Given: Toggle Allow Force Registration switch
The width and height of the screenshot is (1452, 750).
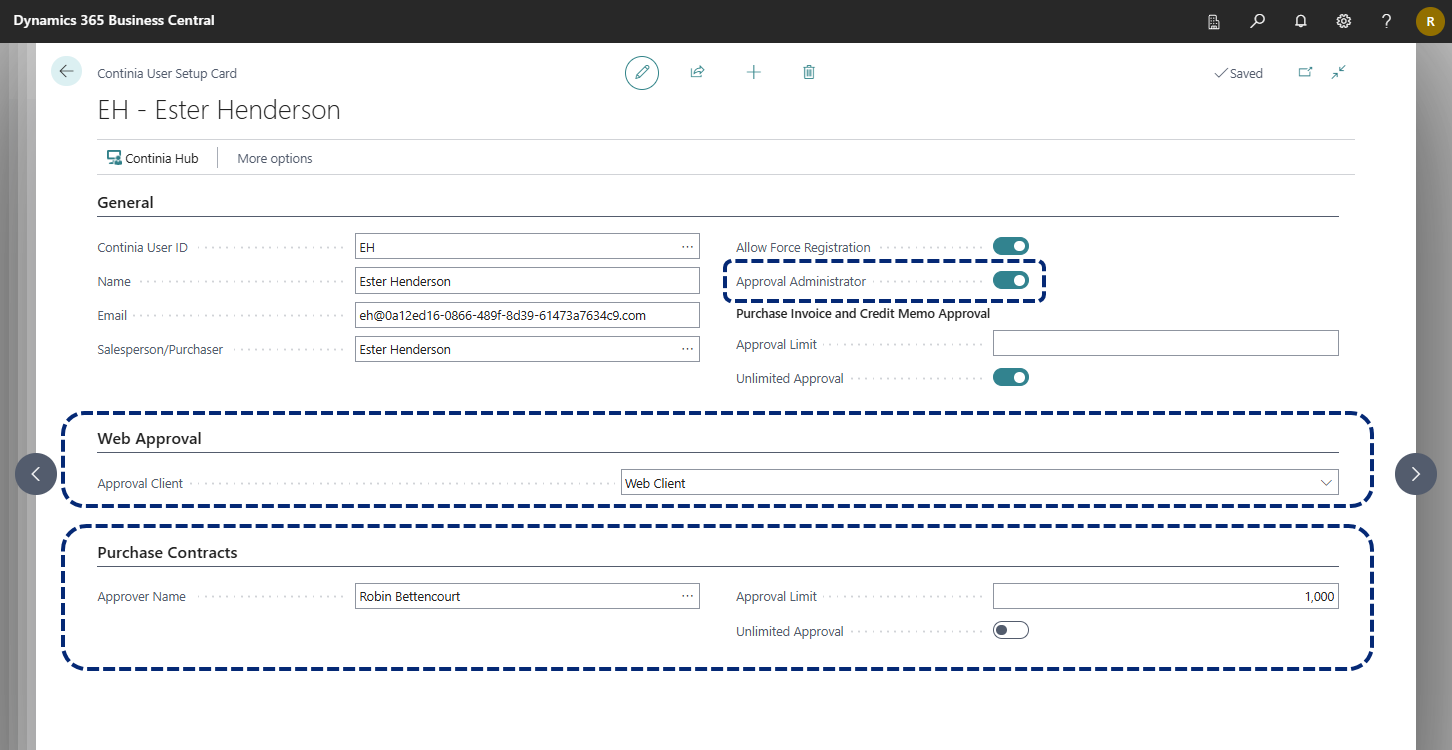Looking at the screenshot, I should 1011,246.
